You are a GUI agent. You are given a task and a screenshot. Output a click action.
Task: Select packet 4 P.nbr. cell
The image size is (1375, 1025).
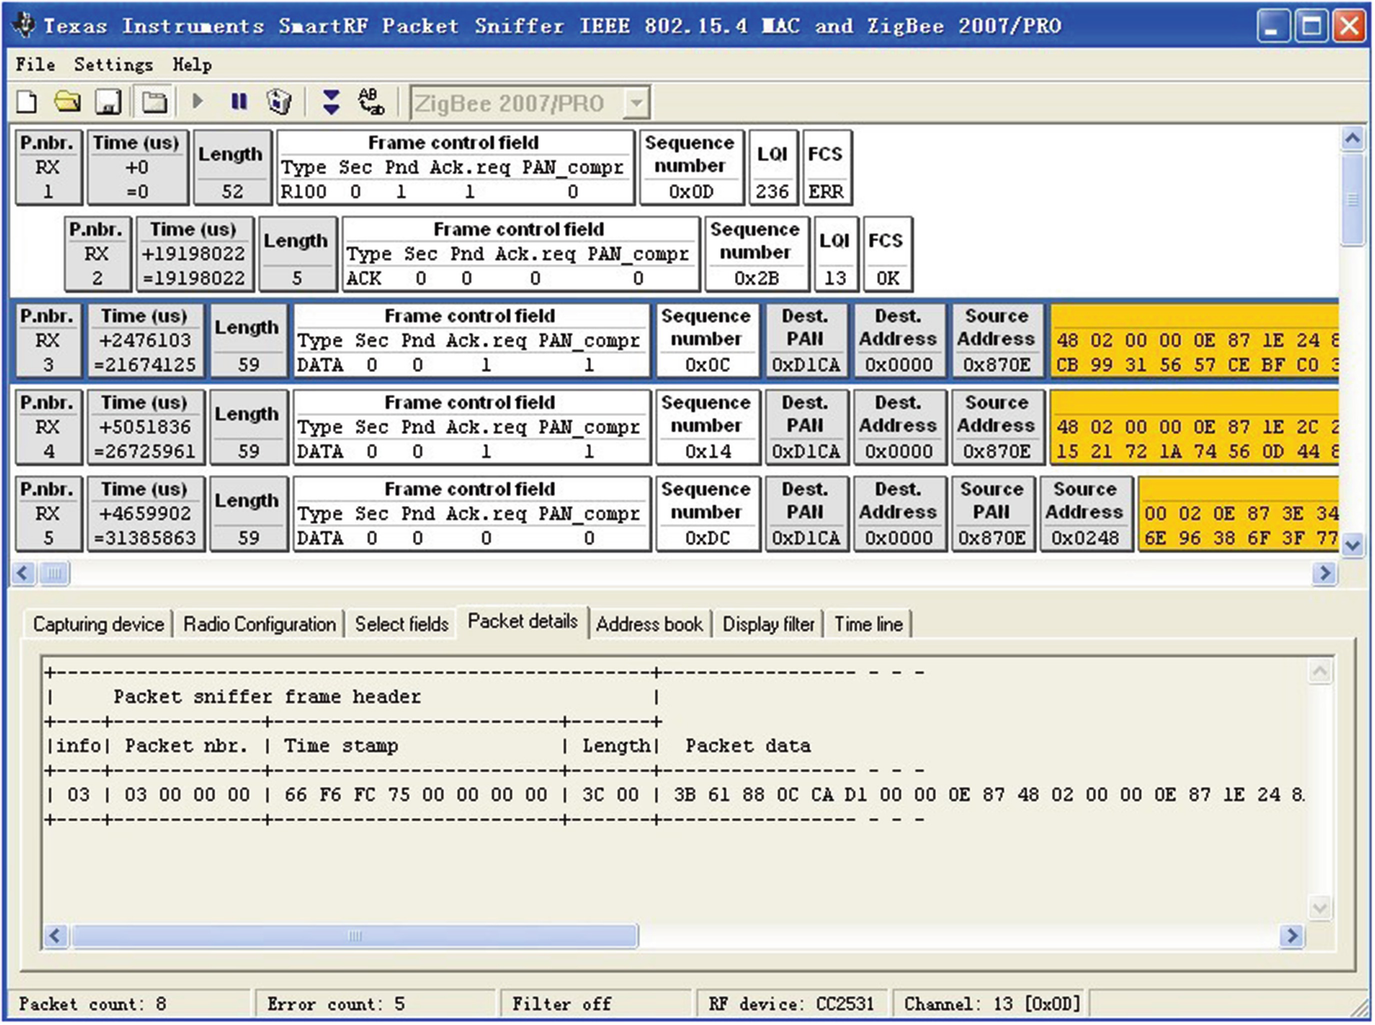tap(47, 427)
